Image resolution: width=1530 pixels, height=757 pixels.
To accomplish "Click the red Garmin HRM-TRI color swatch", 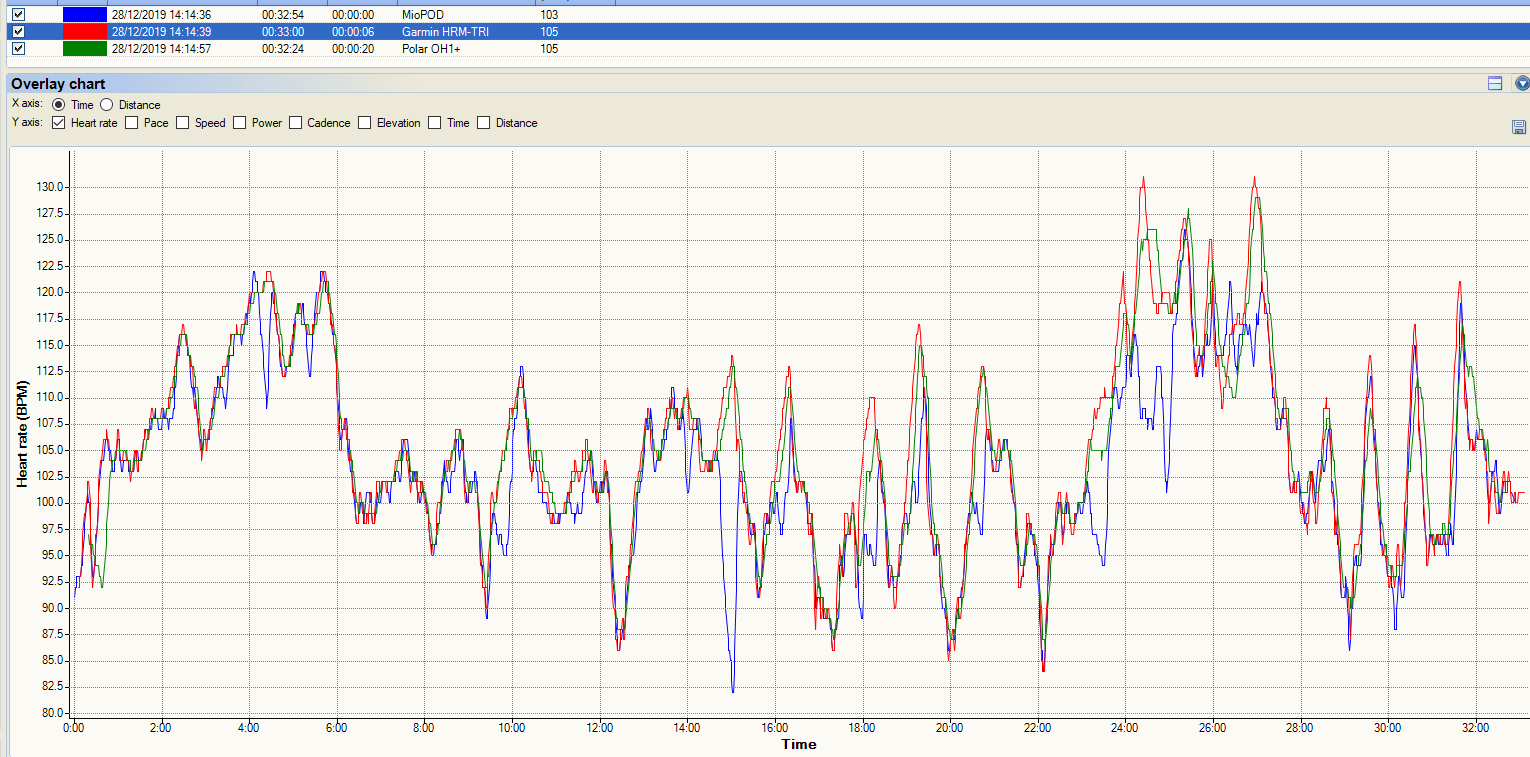I will click(84, 32).
